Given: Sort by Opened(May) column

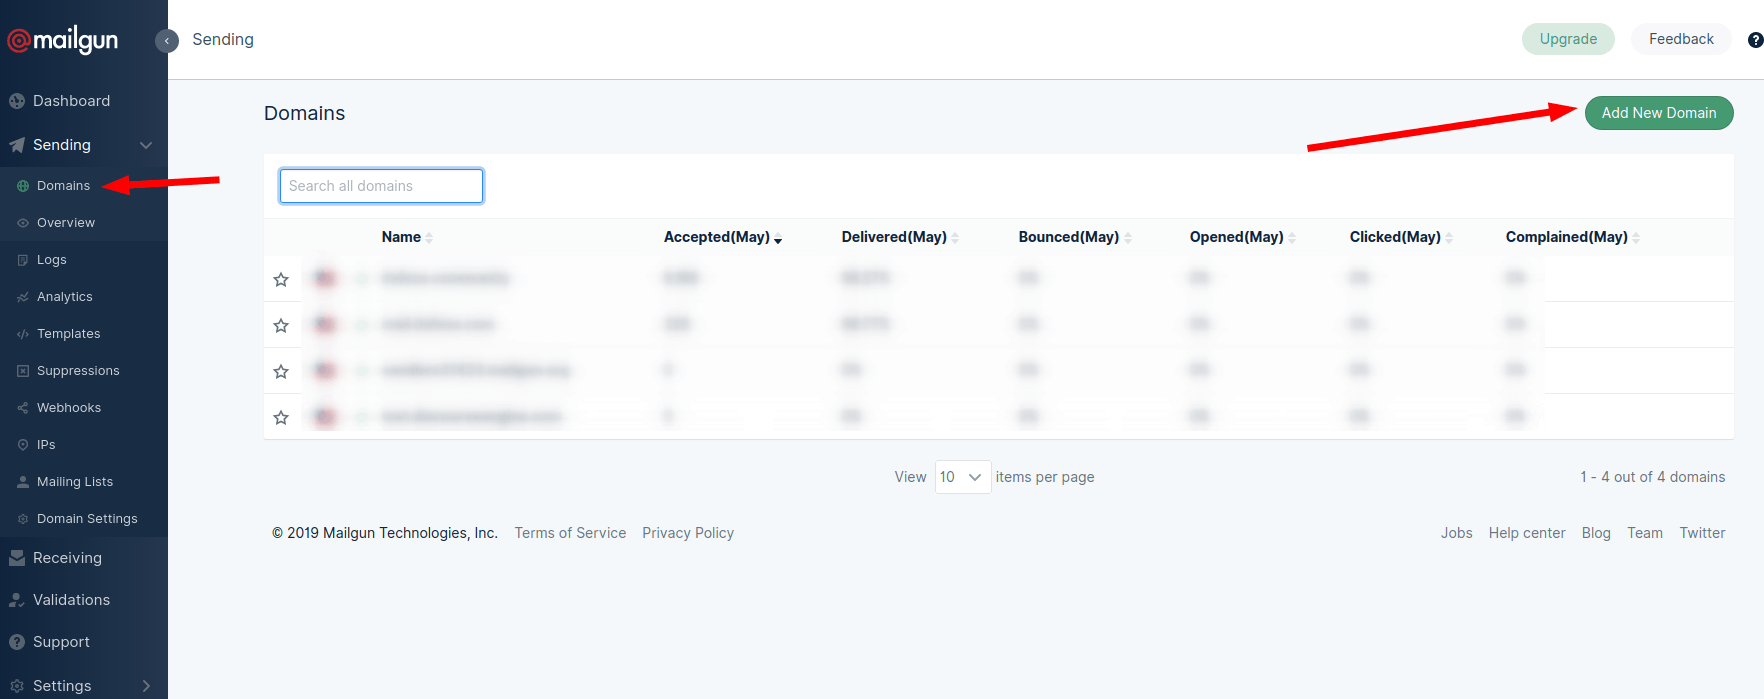Looking at the screenshot, I should click(1243, 237).
